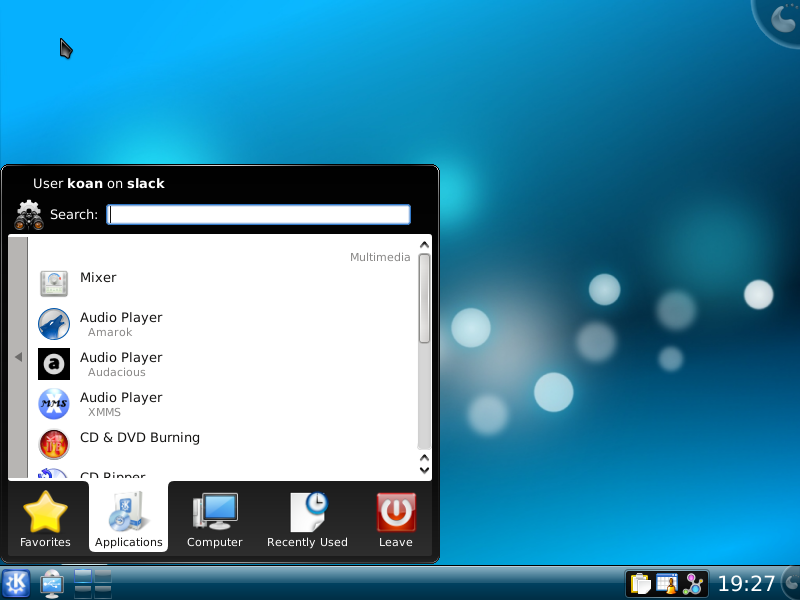Click the organizer calendar tray icon
This screenshot has height=600, width=800.
[x=667, y=584]
